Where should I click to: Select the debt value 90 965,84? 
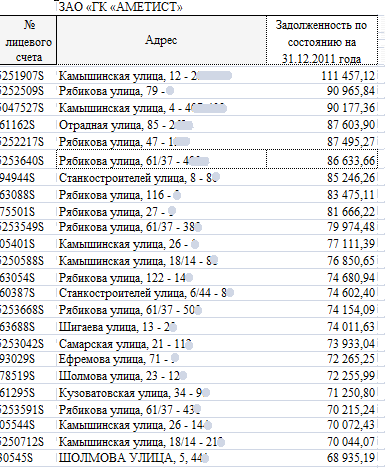pos(351,91)
